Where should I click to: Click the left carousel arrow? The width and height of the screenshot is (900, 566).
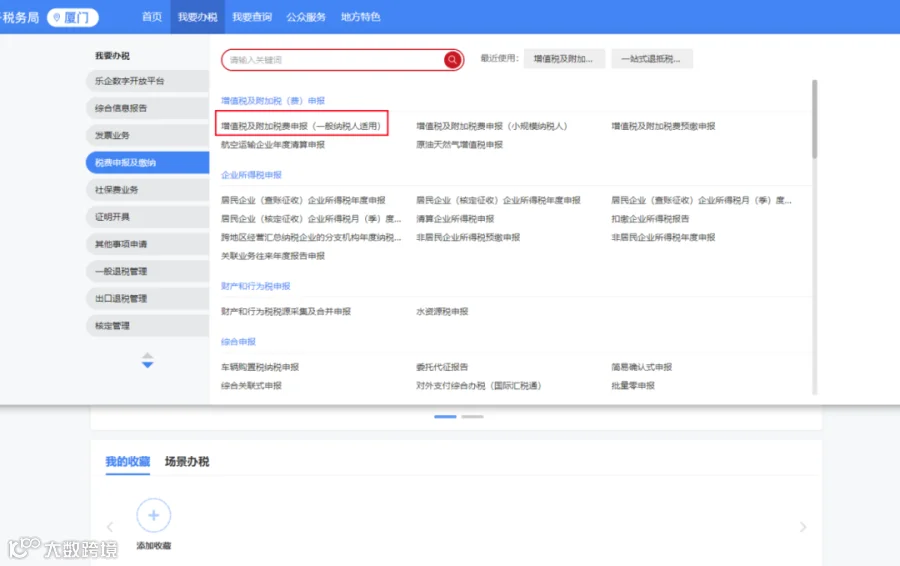coord(110,527)
